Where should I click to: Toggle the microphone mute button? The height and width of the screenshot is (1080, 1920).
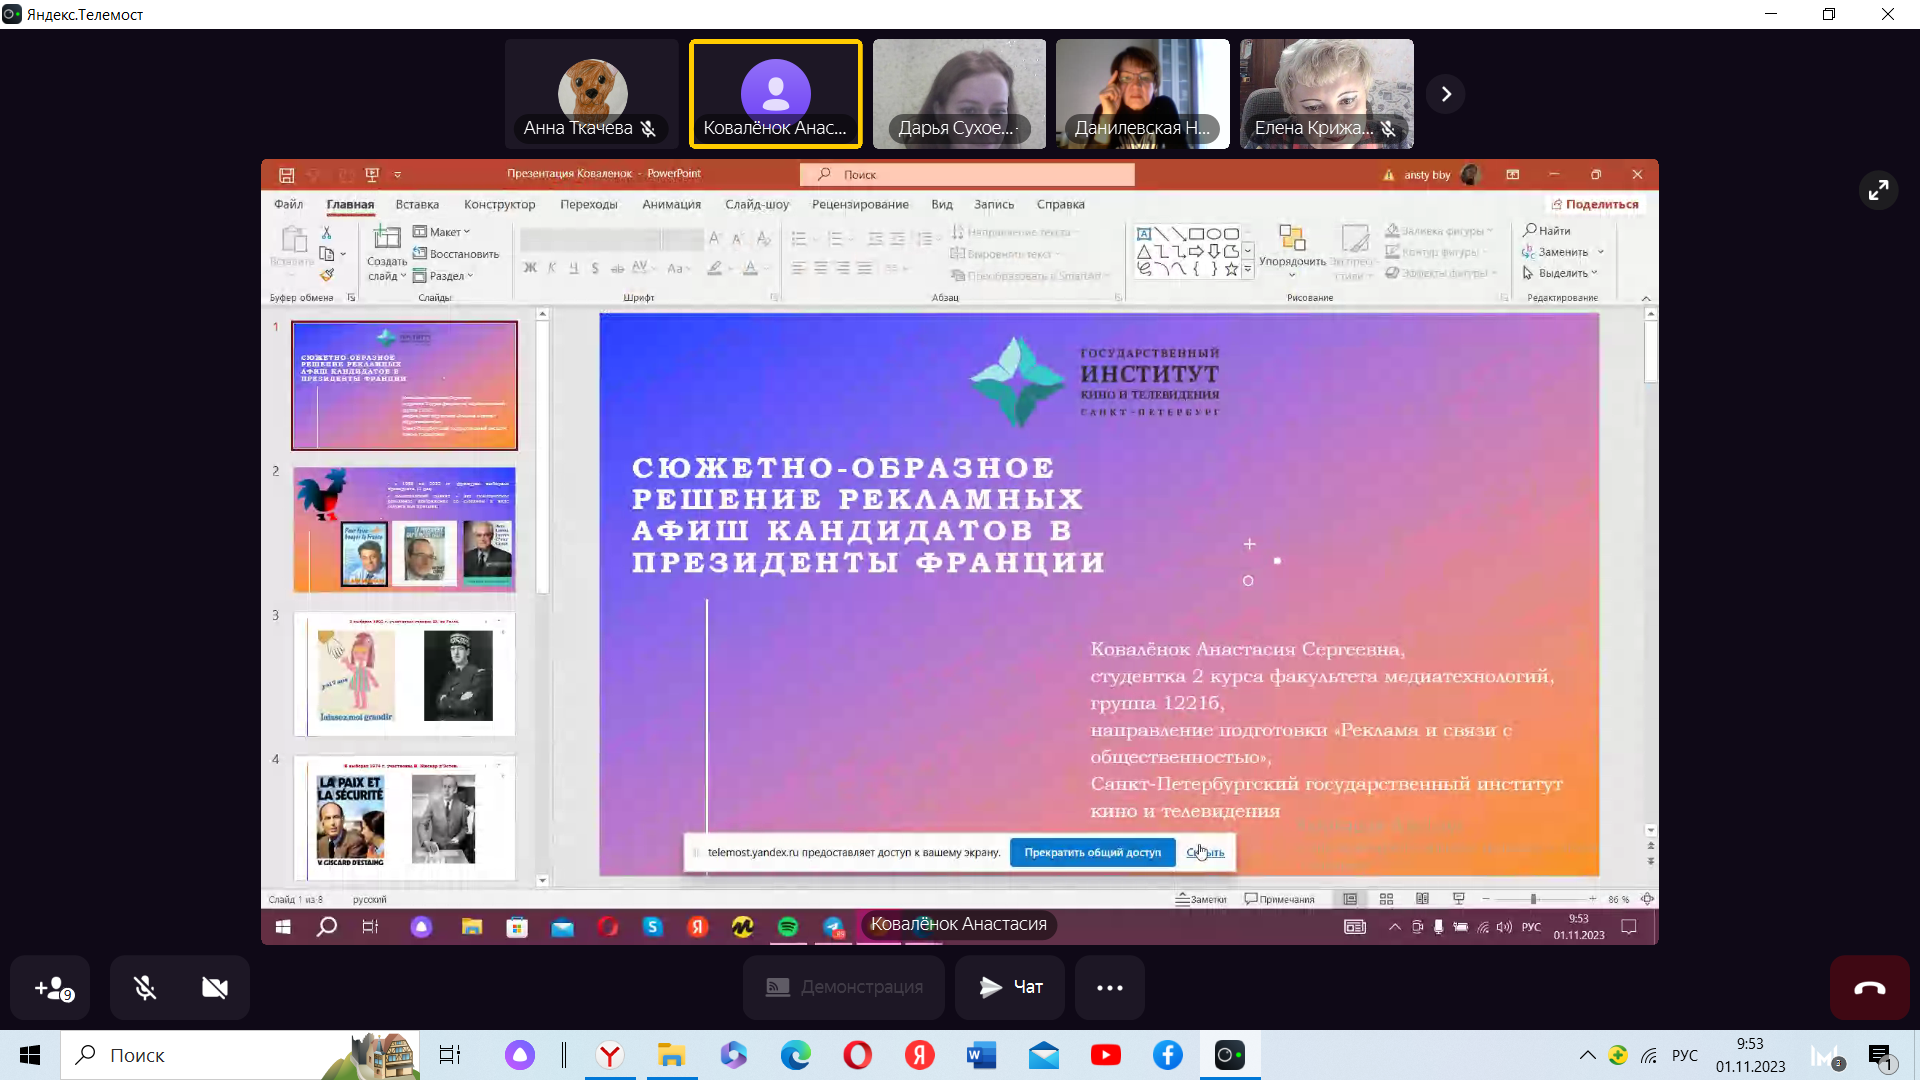[145, 988]
